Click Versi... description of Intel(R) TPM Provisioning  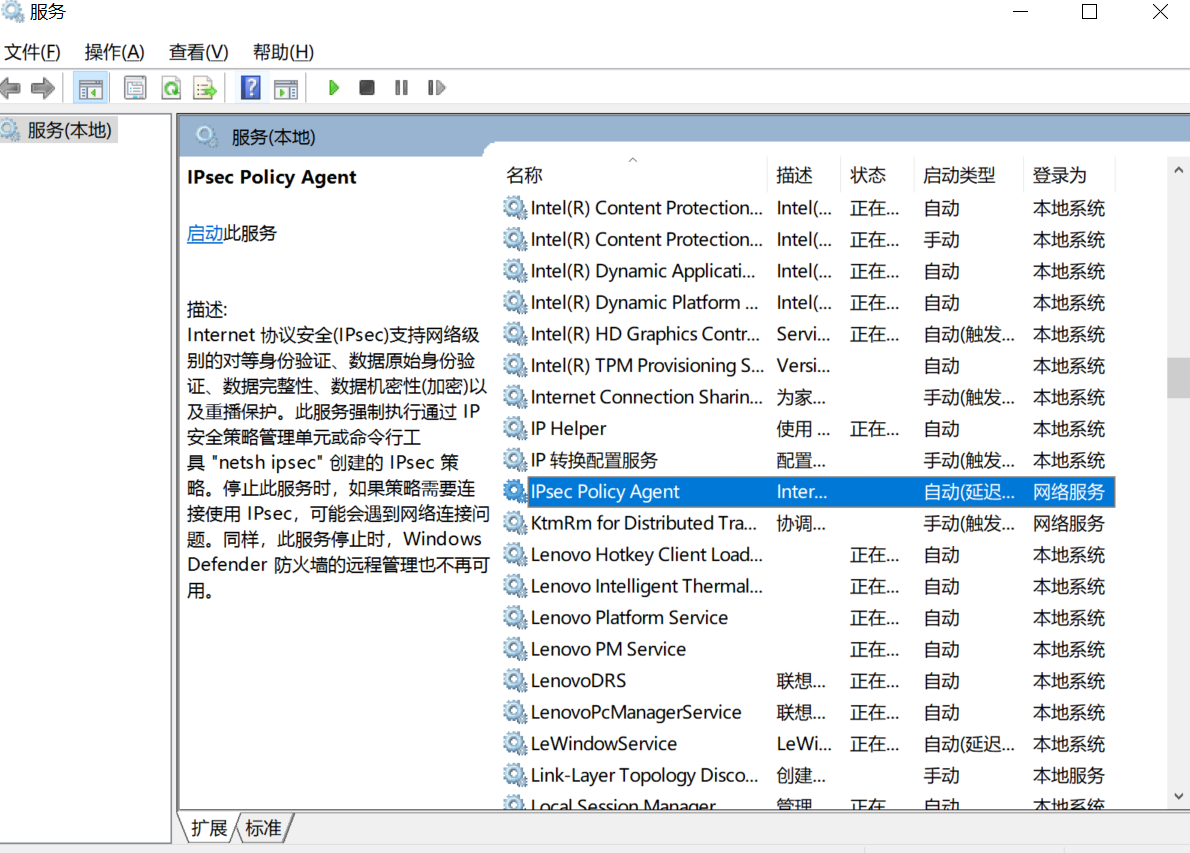click(x=803, y=366)
